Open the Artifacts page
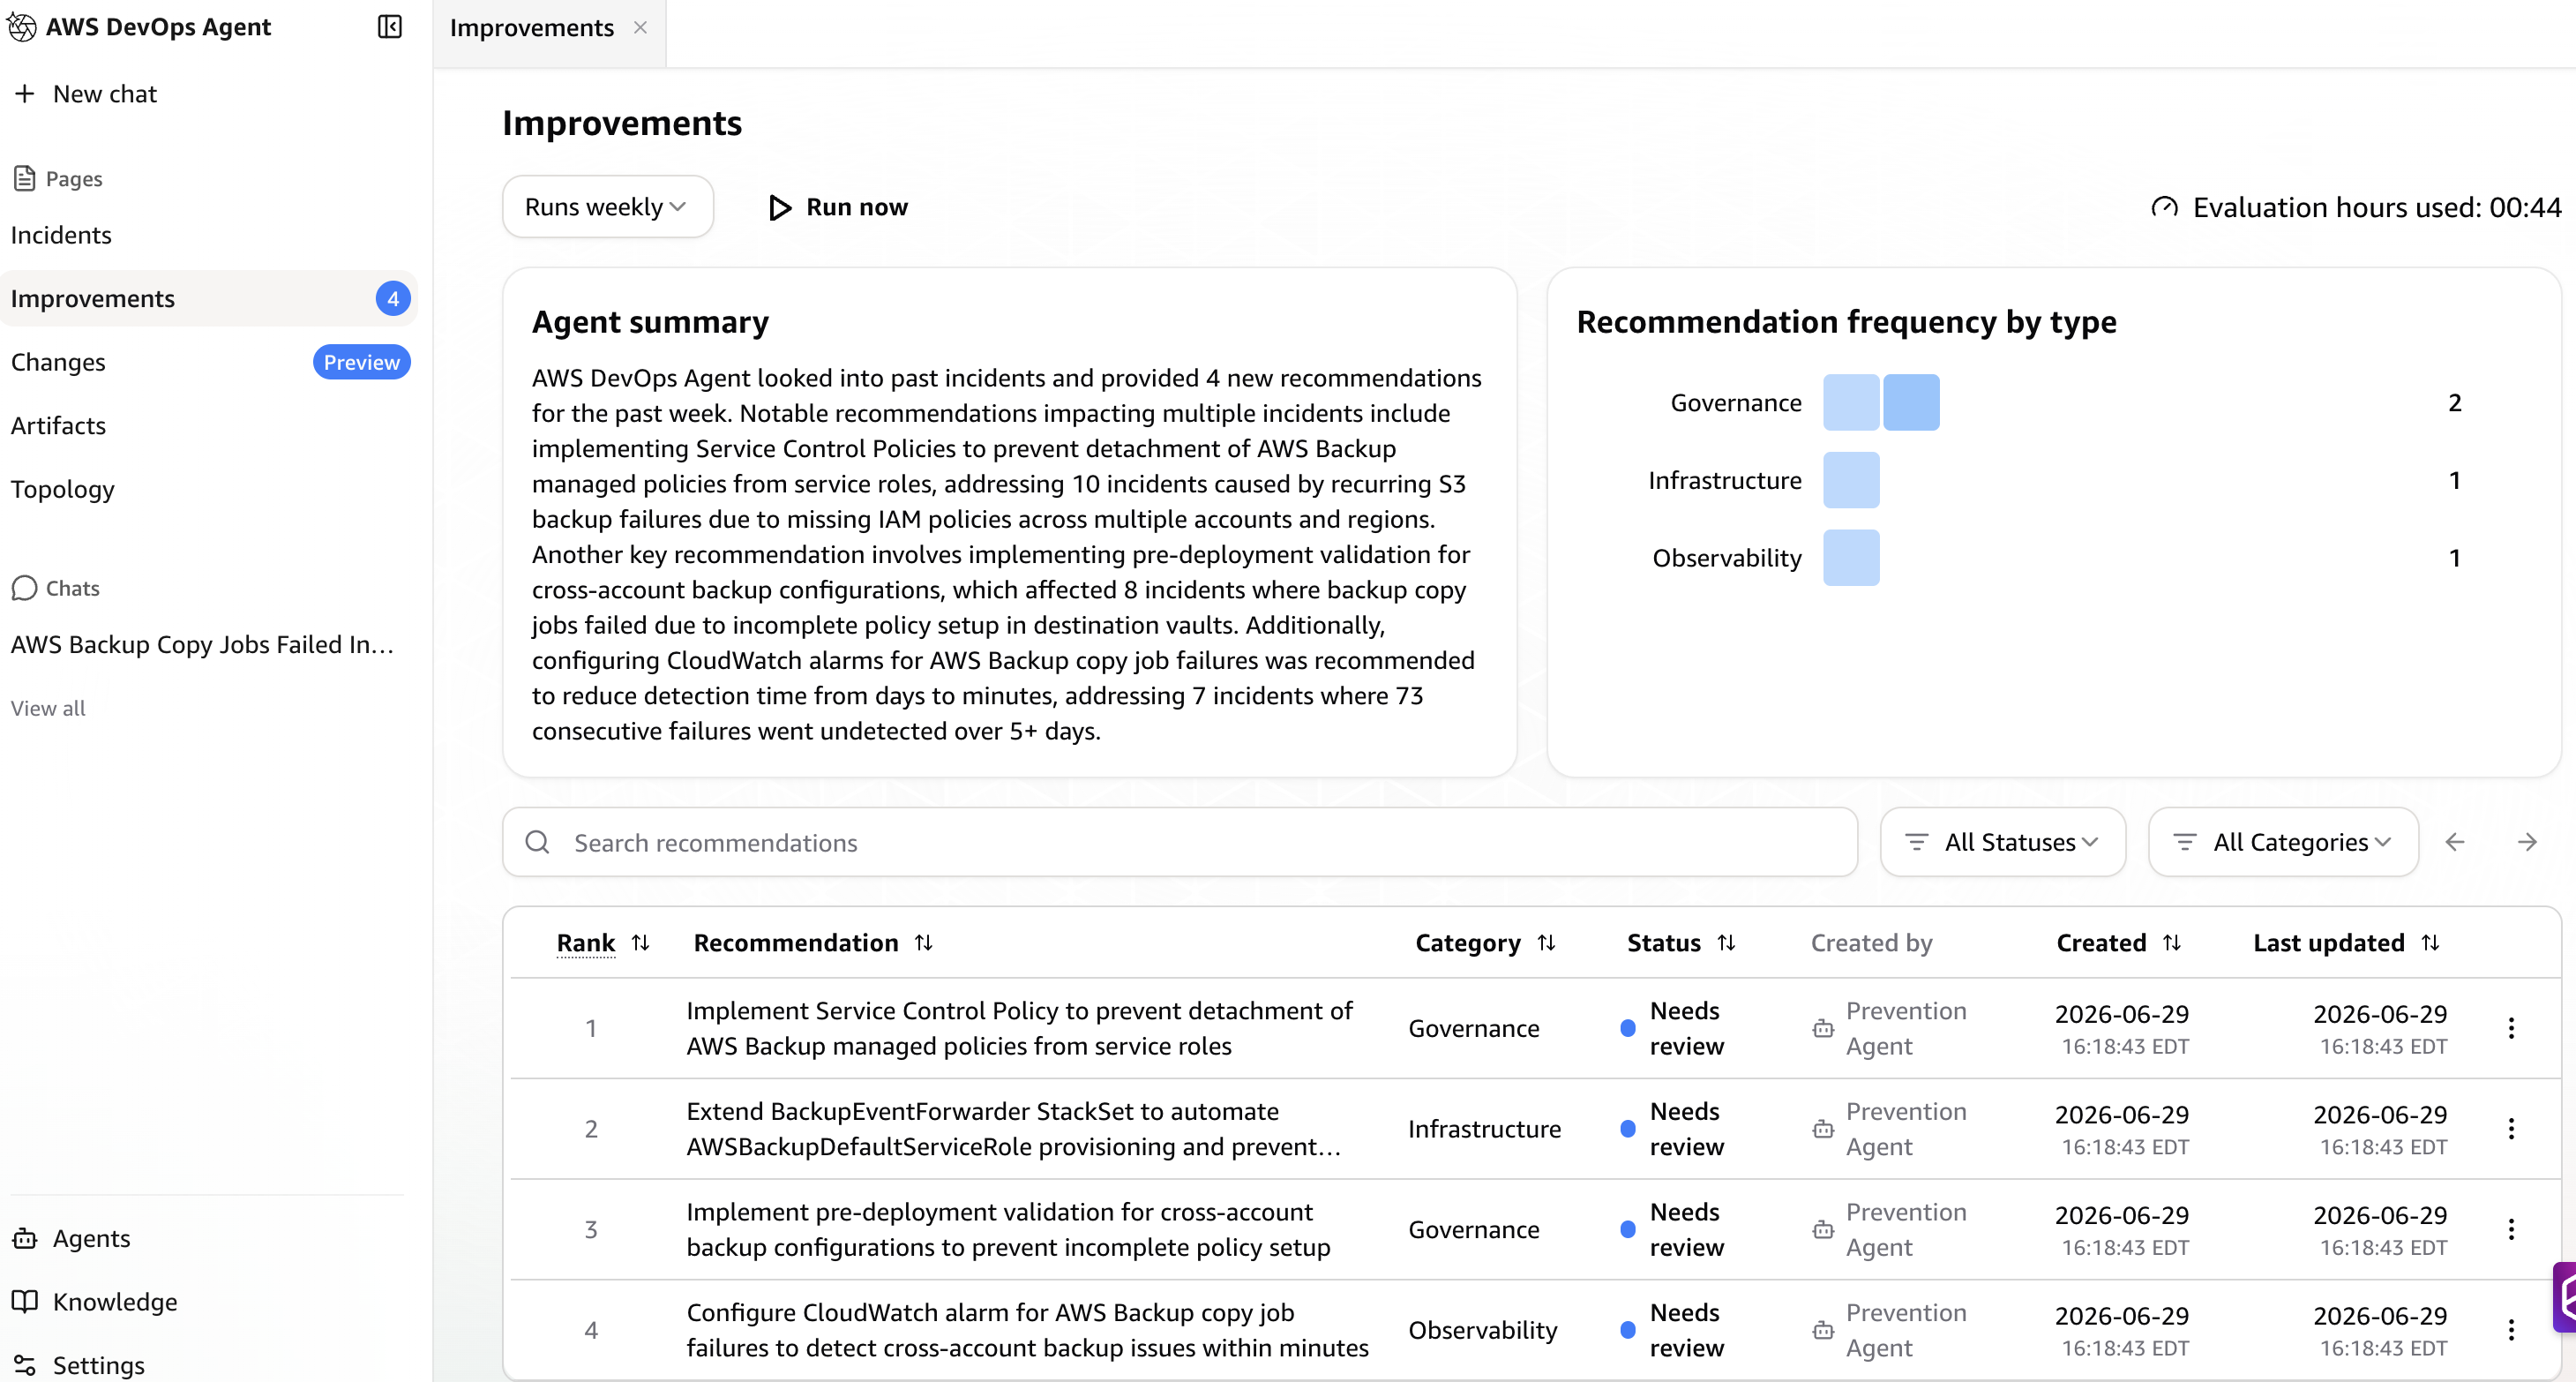 point(58,425)
